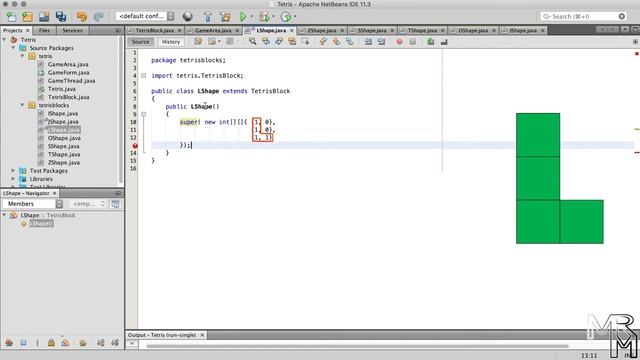The width and height of the screenshot is (640, 360).
Task: Click the History view button
Action: pos(171,42)
